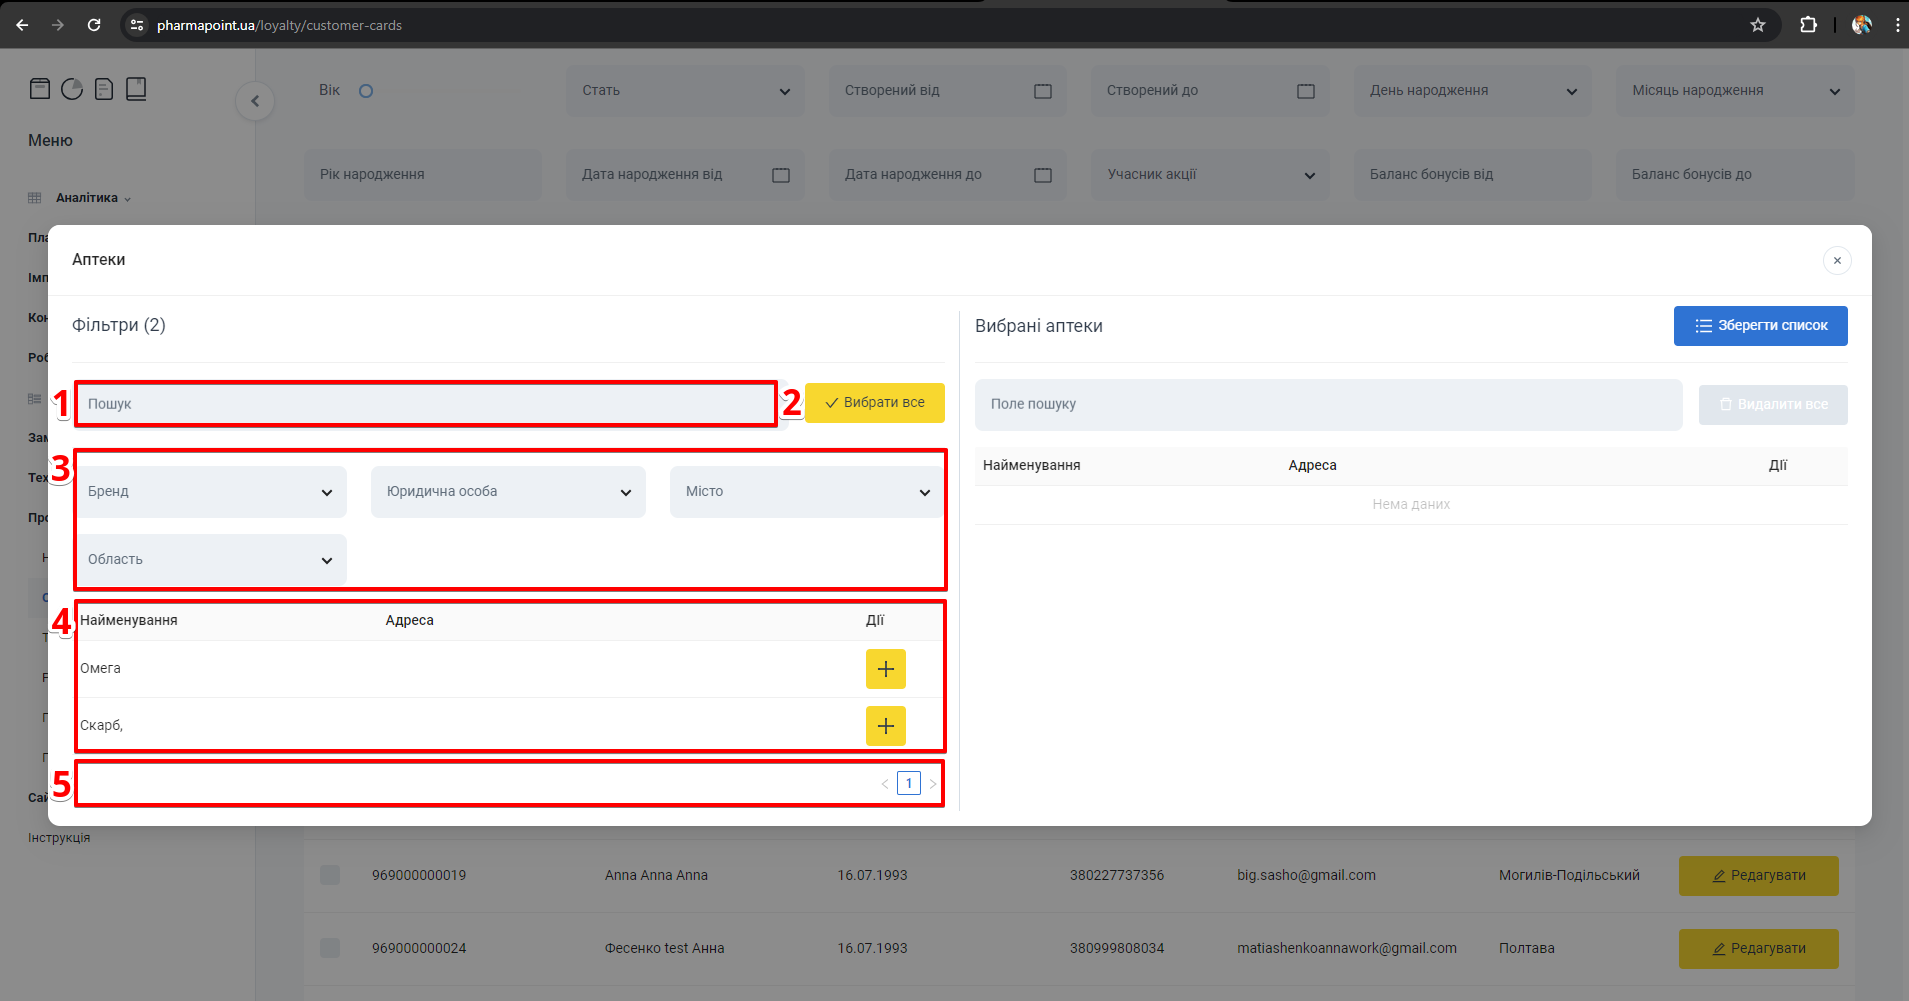Click the browser bookmark star icon
Viewport: 1909px width, 1001px height.
pyautogui.click(x=1757, y=25)
